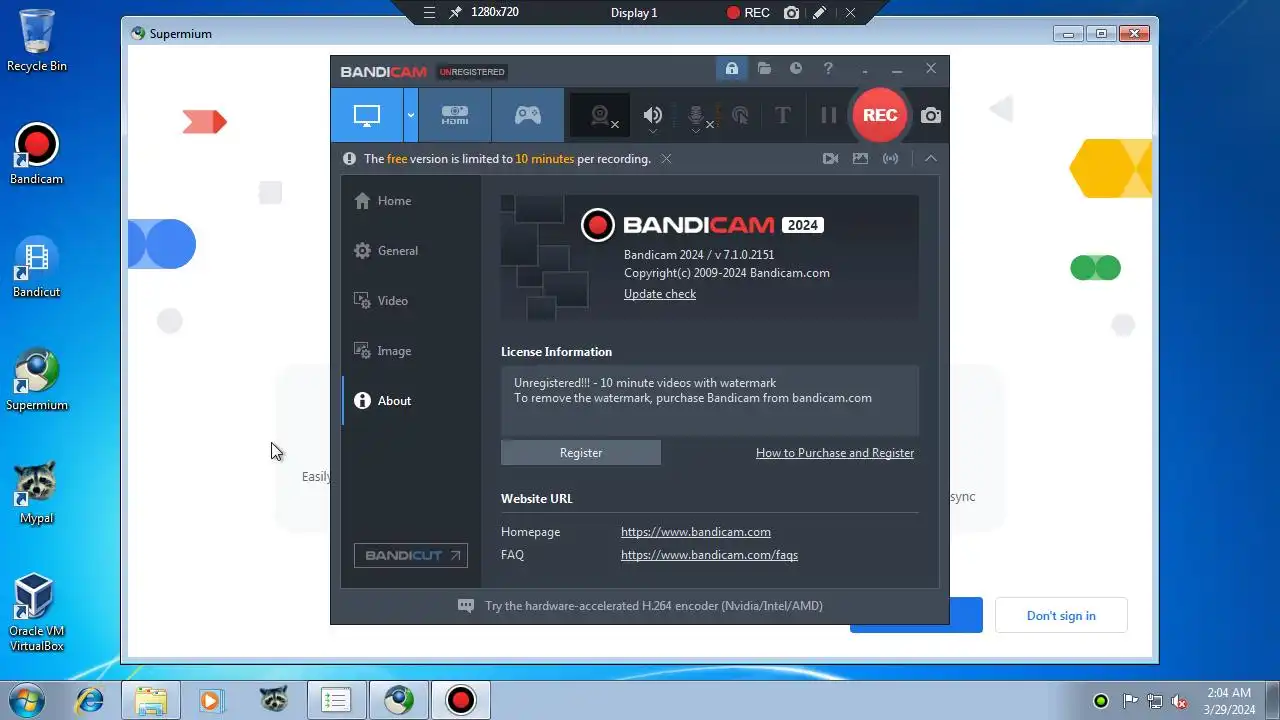Click the pin icon on recorder bar
The image size is (1280, 720).
click(x=455, y=13)
